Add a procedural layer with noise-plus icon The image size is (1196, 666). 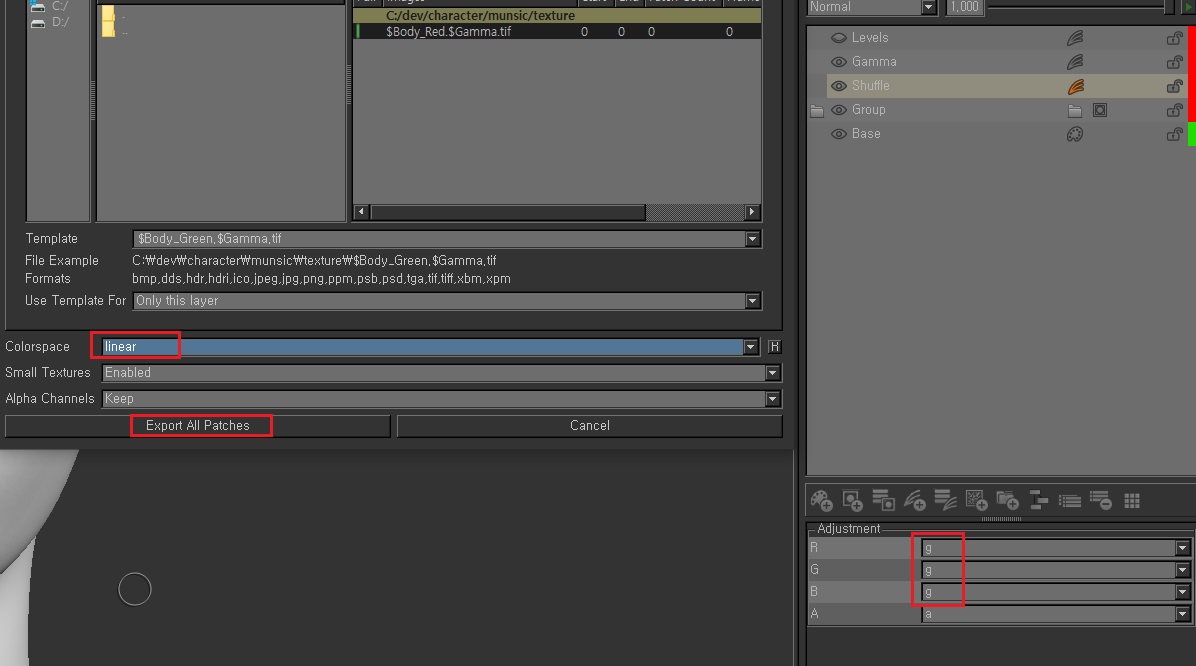click(x=976, y=500)
